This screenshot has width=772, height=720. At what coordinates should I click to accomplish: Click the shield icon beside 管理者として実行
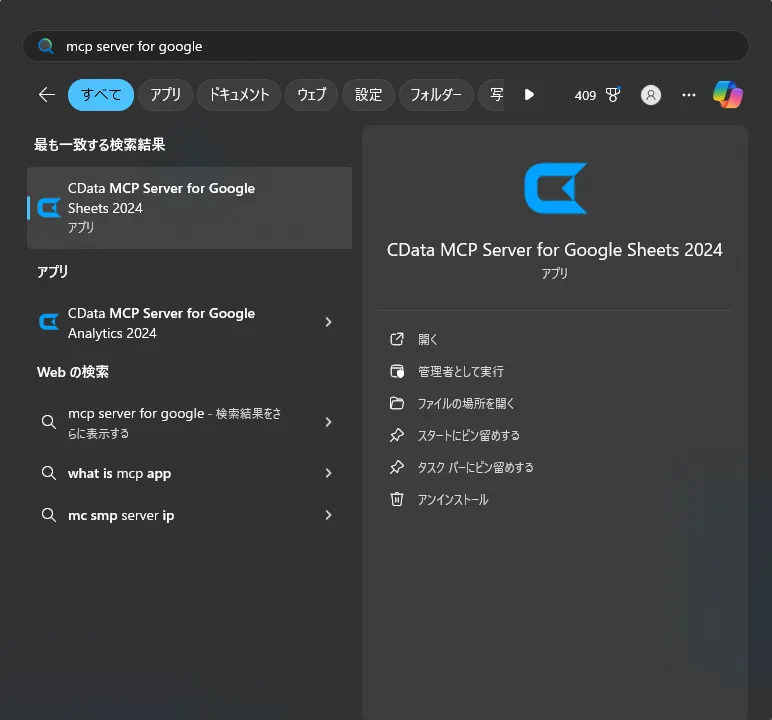tap(397, 371)
